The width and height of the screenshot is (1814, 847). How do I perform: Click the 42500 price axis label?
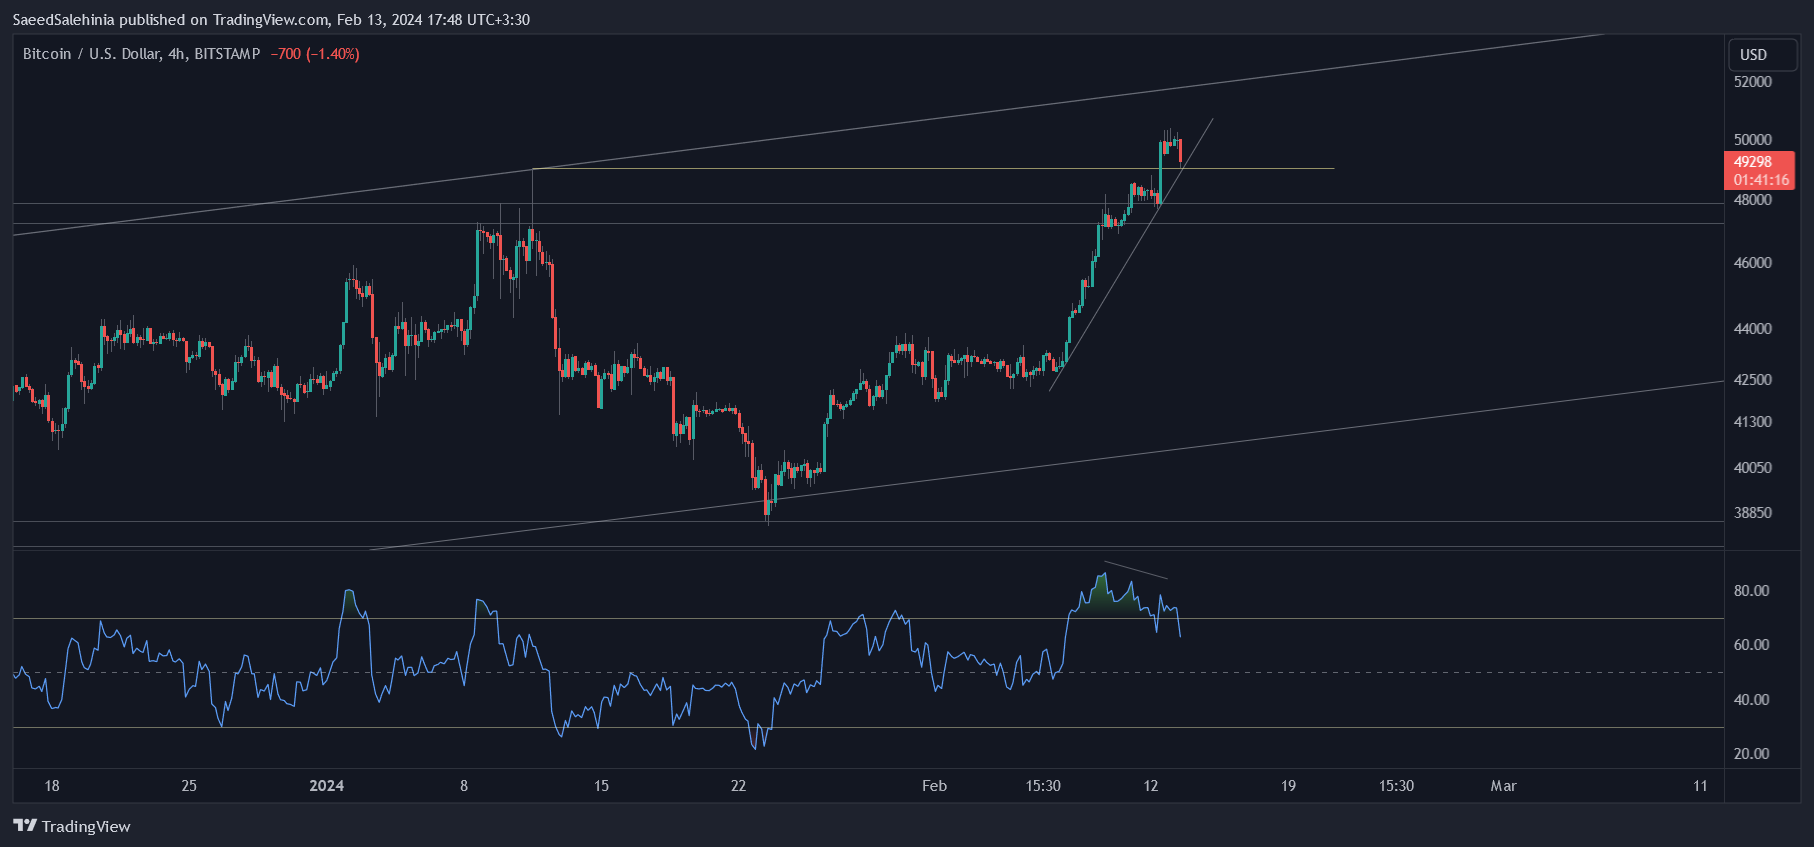pos(1753,380)
